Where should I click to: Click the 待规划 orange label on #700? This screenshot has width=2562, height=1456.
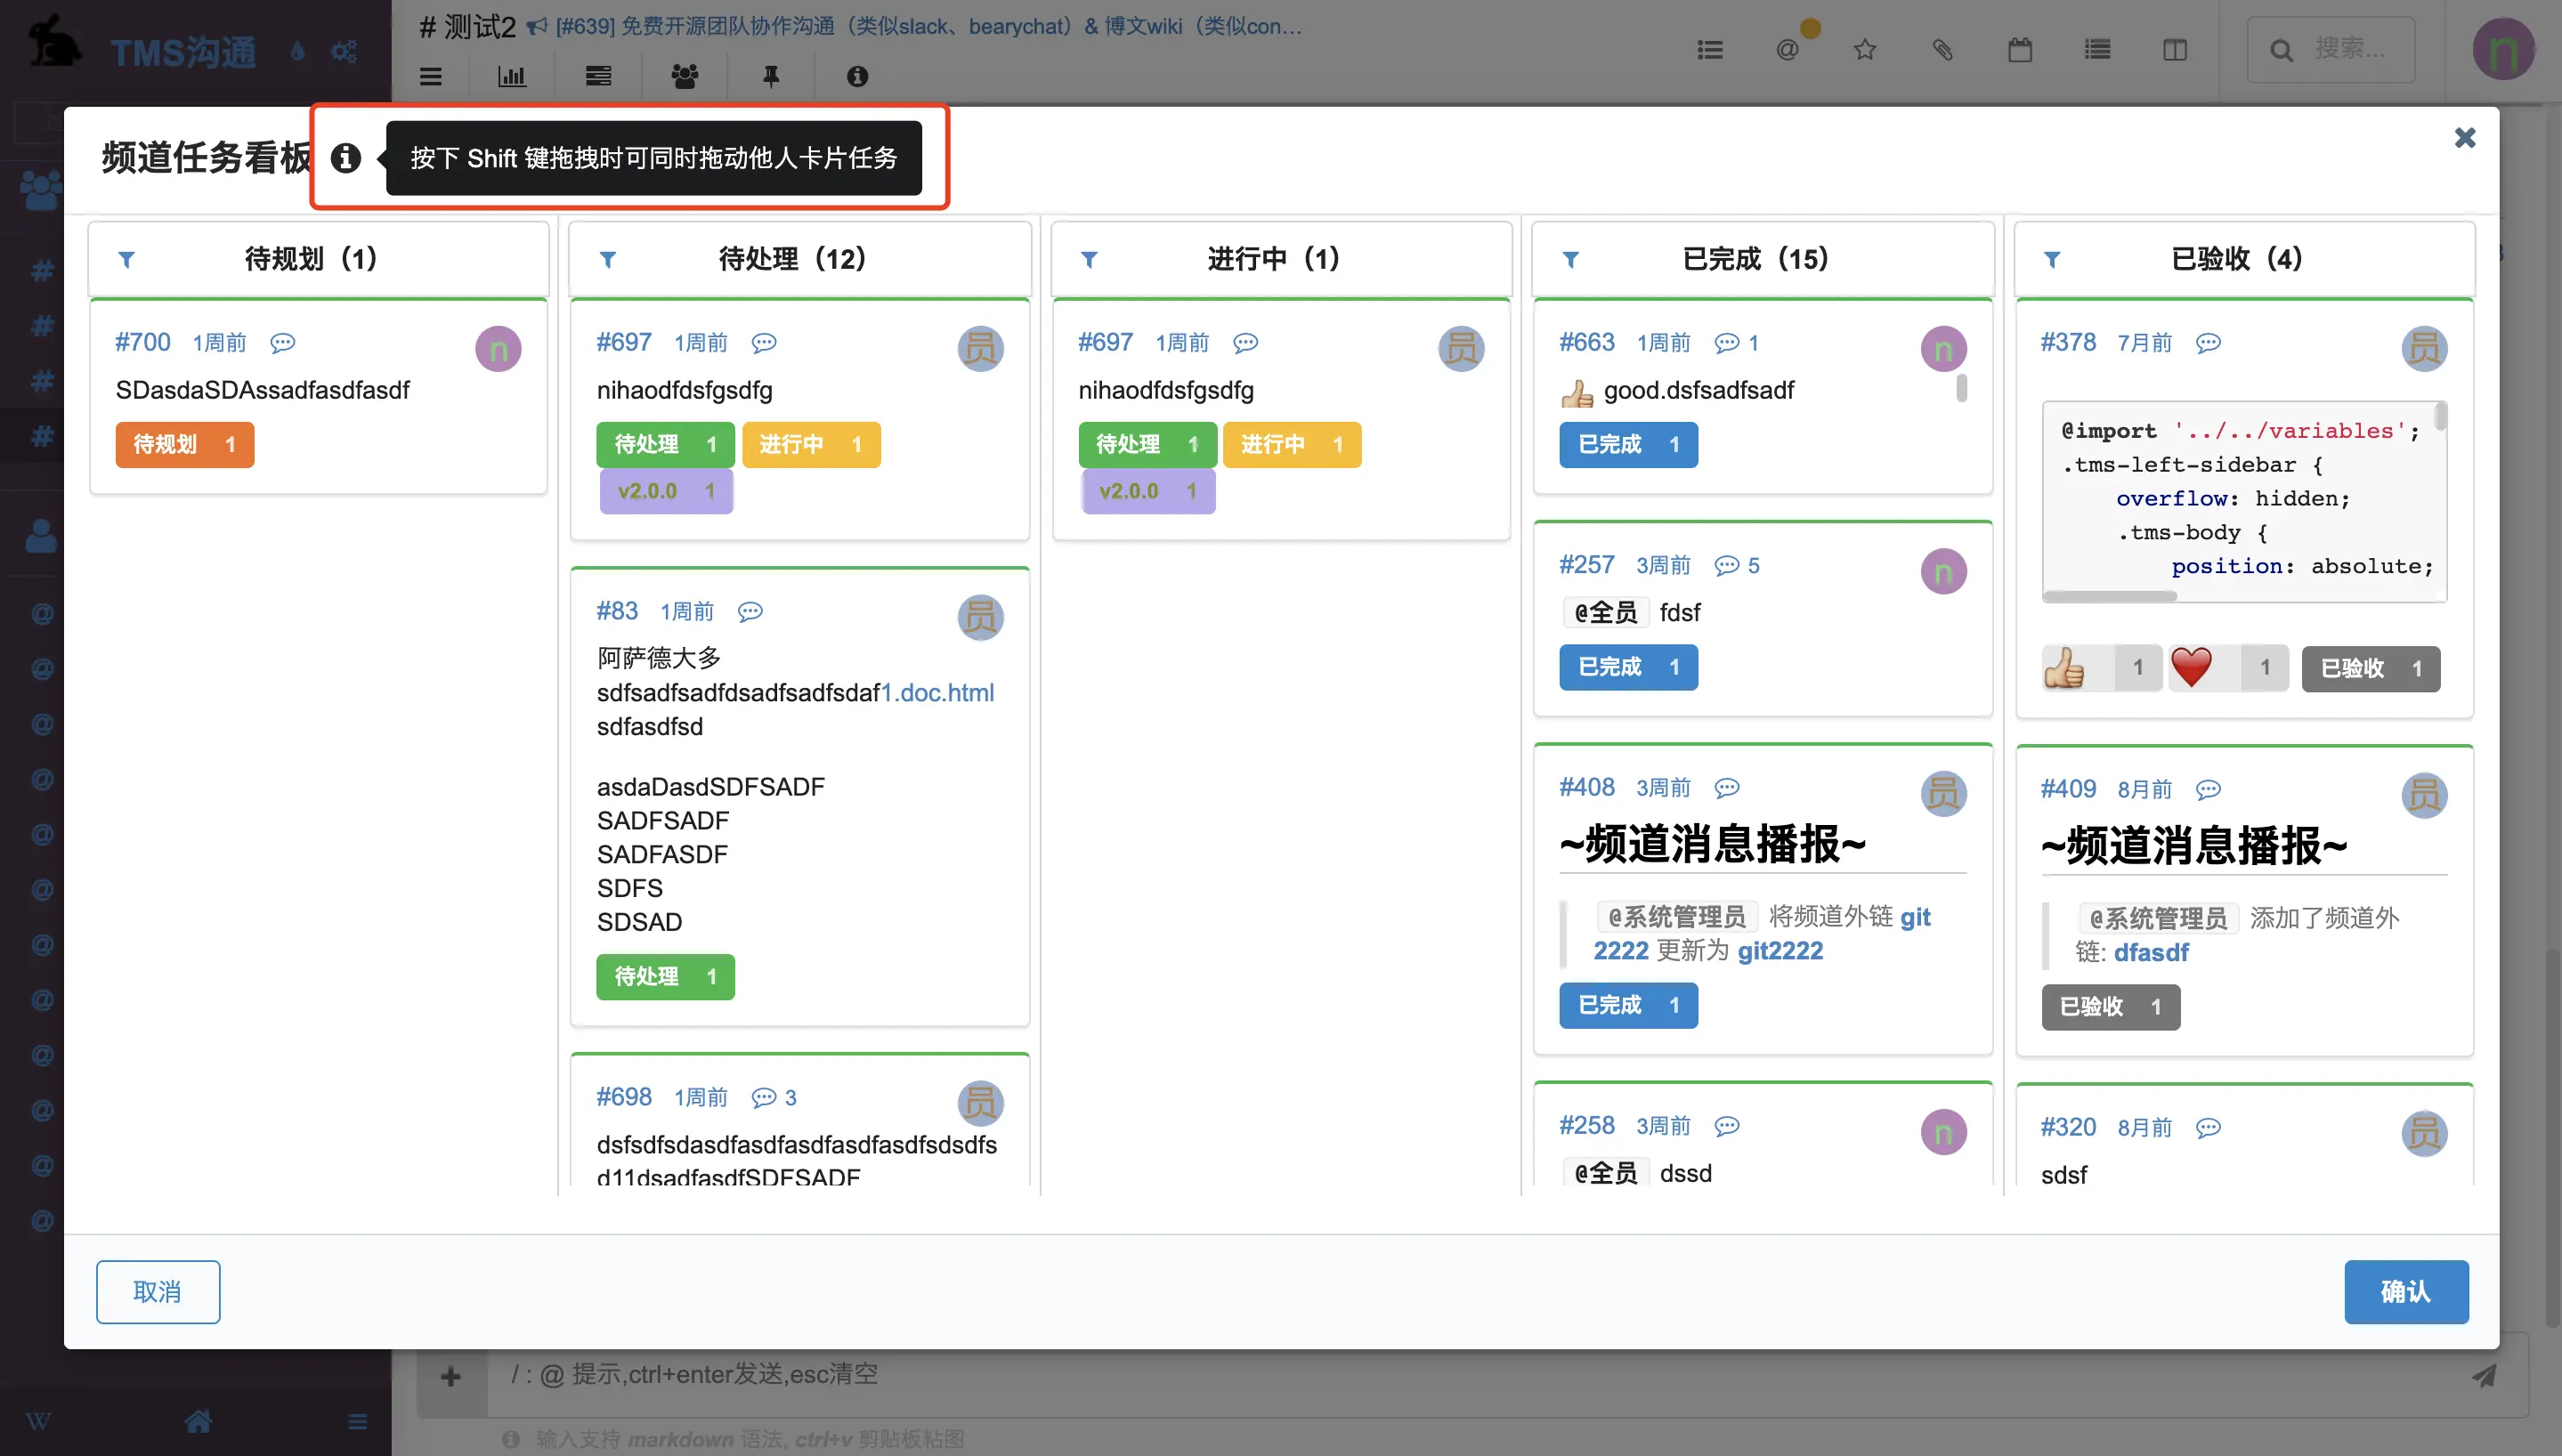click(x=184, y=444)
